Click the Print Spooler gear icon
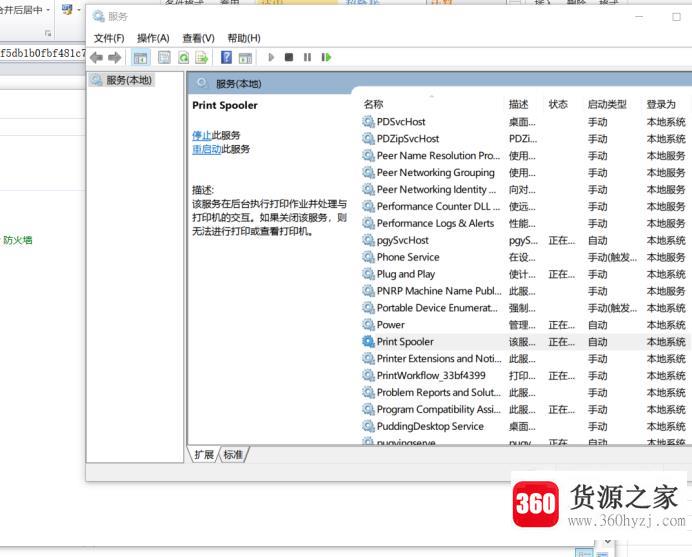692x557 pixels. coord(368,342)
